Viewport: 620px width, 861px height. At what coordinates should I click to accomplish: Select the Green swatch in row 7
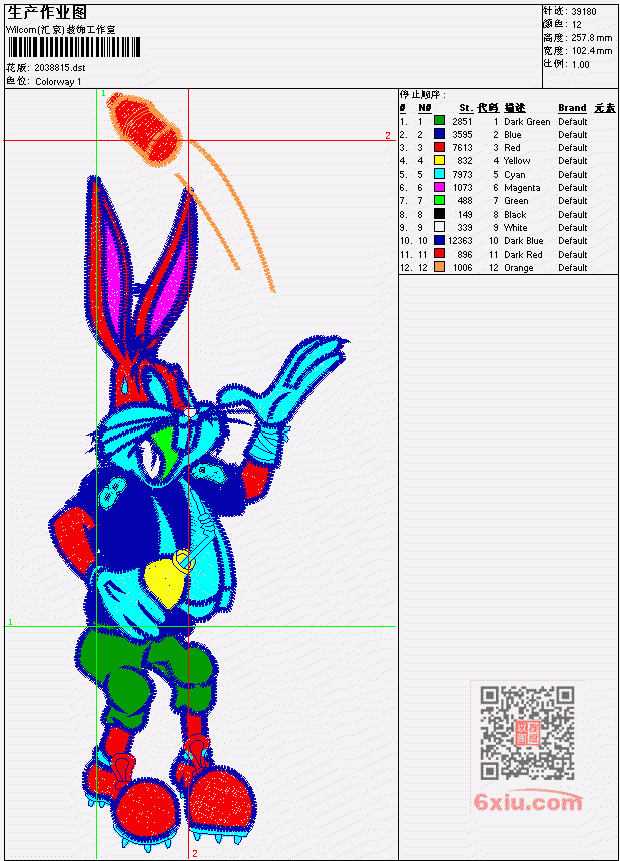click(439, 200)
